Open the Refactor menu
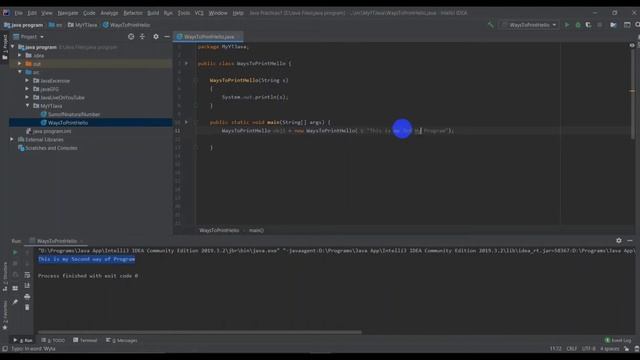Screen dimensions: 640x360 tap(133, 13)
